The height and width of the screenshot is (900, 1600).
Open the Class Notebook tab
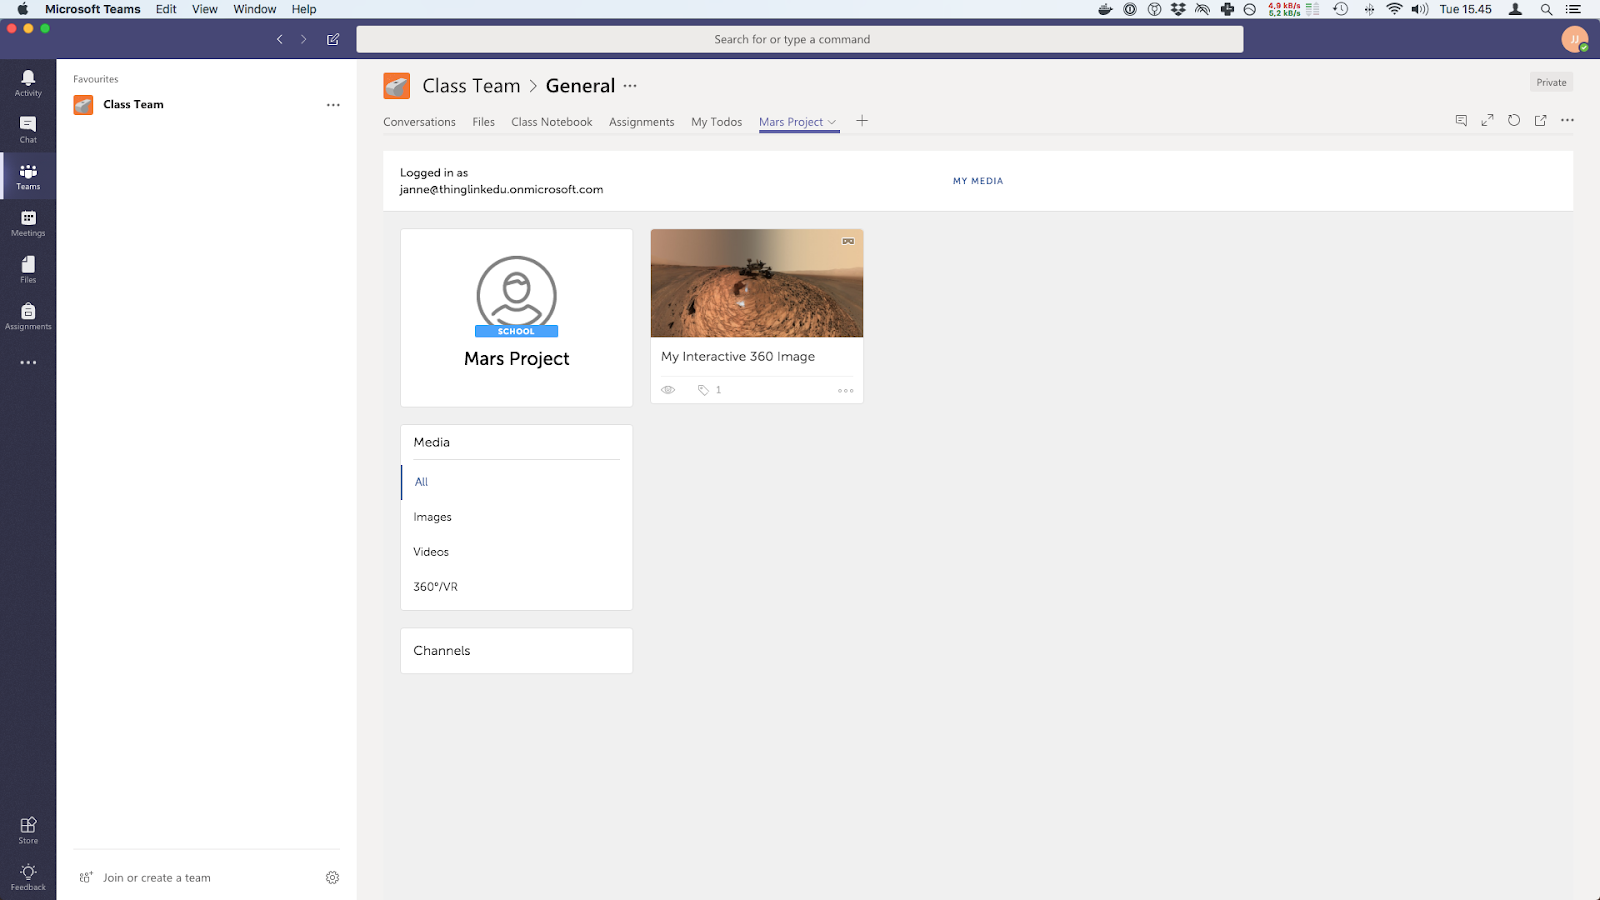point(552,122)
